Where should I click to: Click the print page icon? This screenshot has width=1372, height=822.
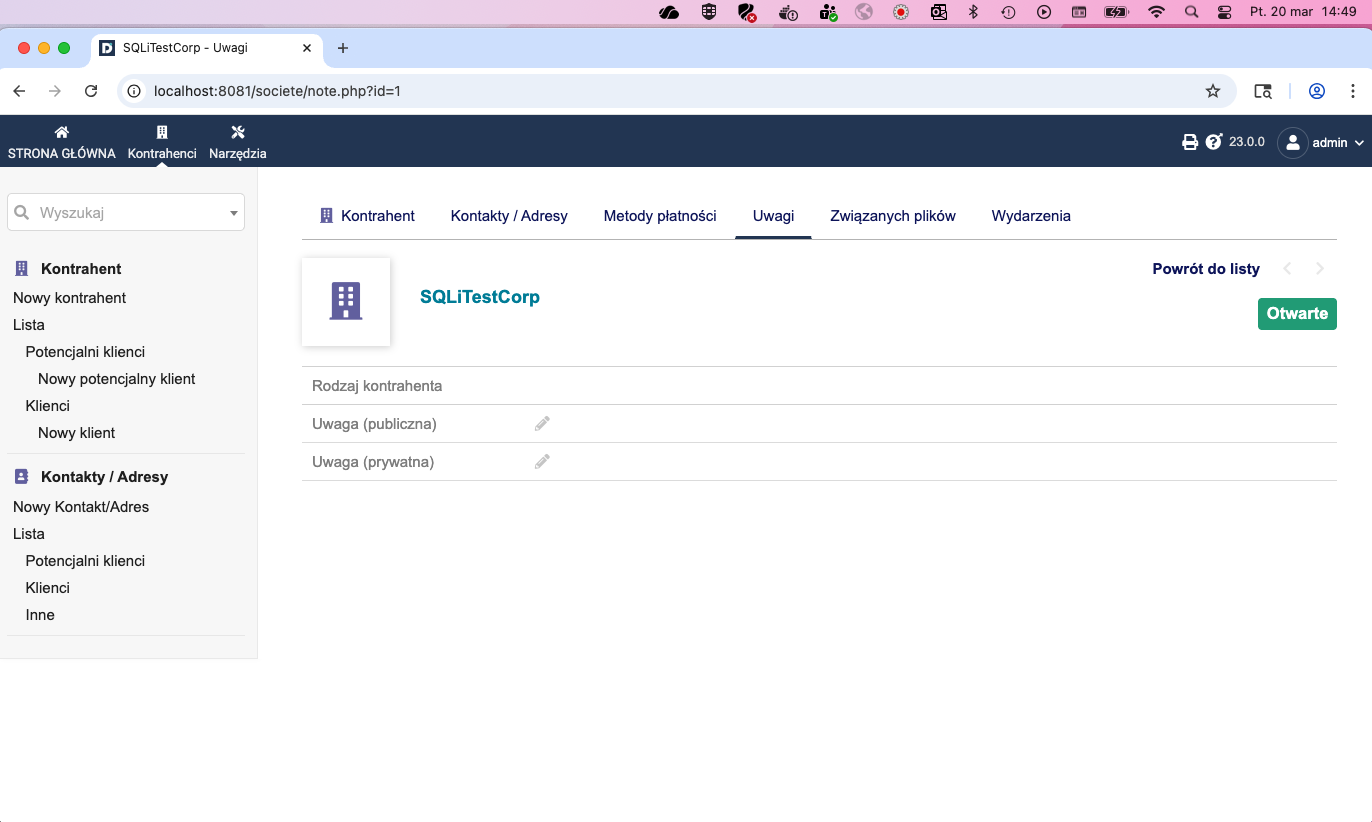tap(1190, 142)
